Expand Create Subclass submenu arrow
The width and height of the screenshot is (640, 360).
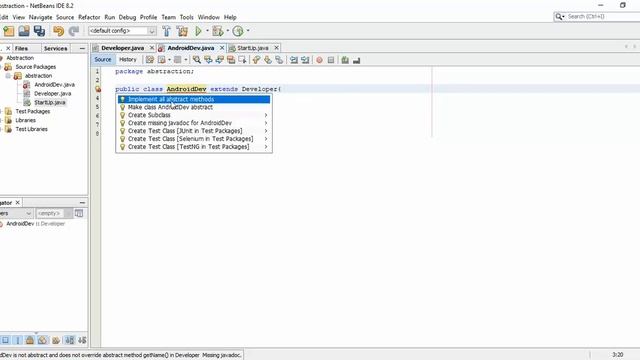coord(266,115)
